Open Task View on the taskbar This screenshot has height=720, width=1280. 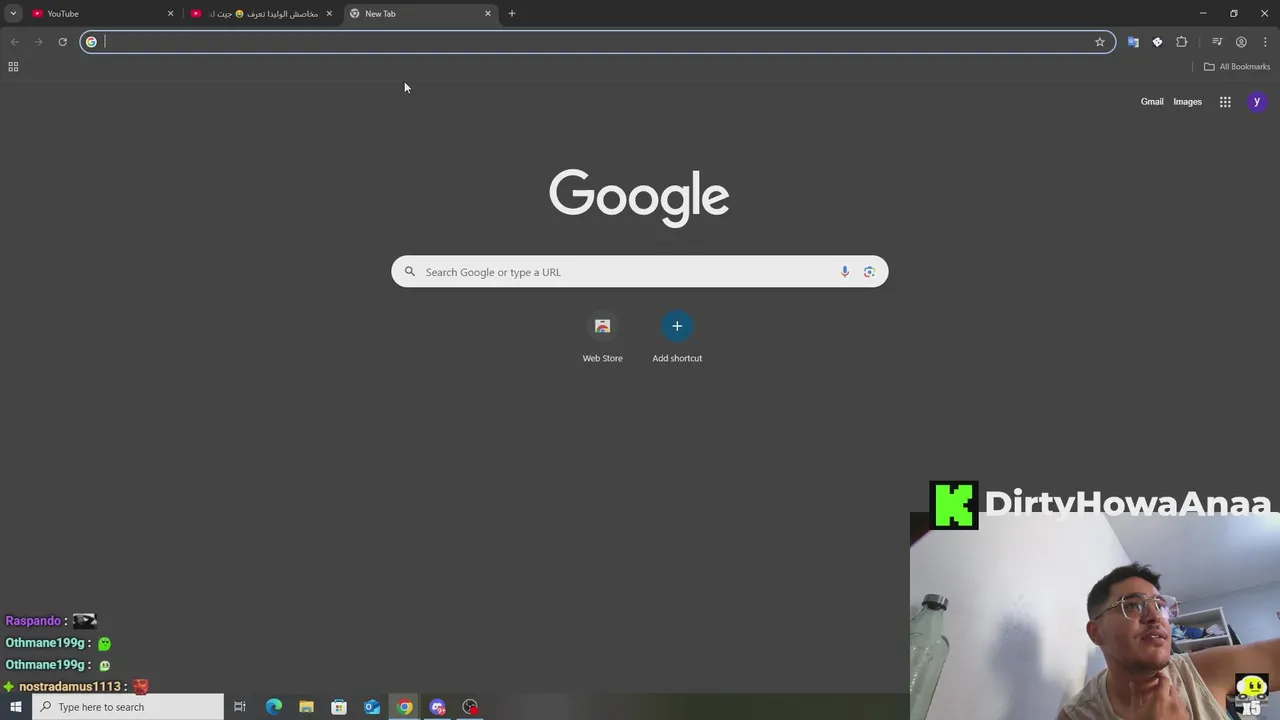[x=240, y=707]
